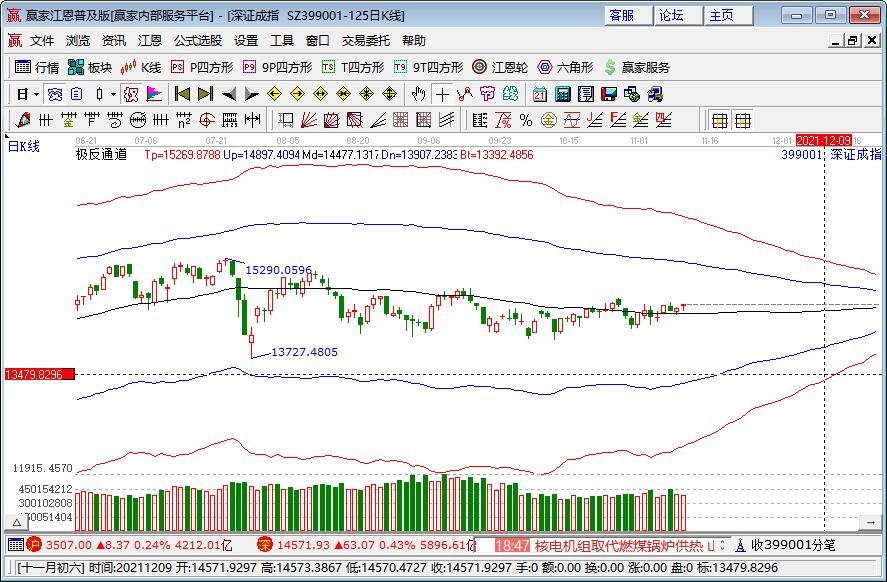Toggle the crosshair cursor button
Viewport: 887px width, 582px height.
442,94
